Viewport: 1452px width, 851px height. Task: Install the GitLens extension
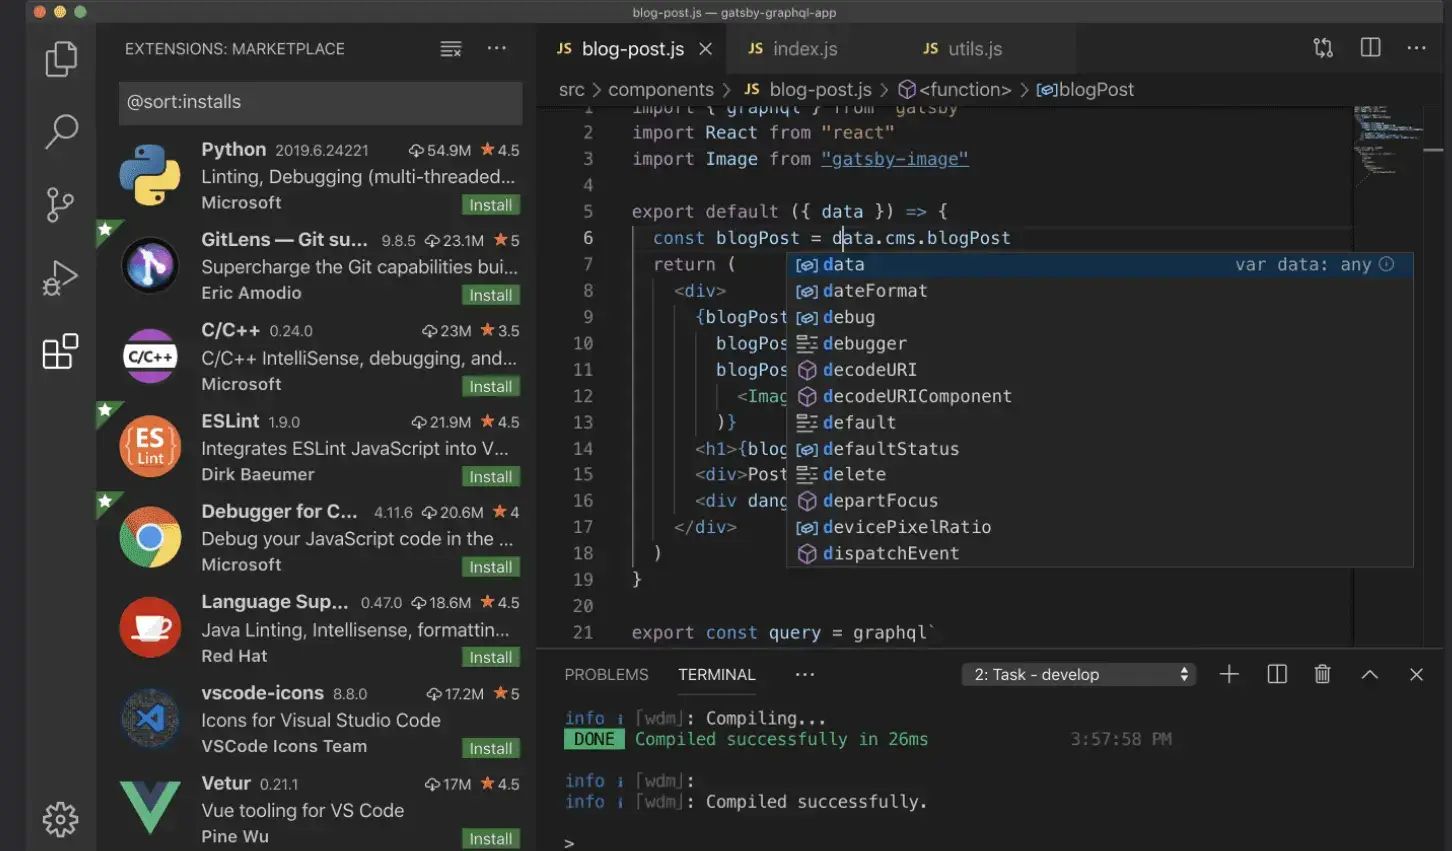(490, 294)
